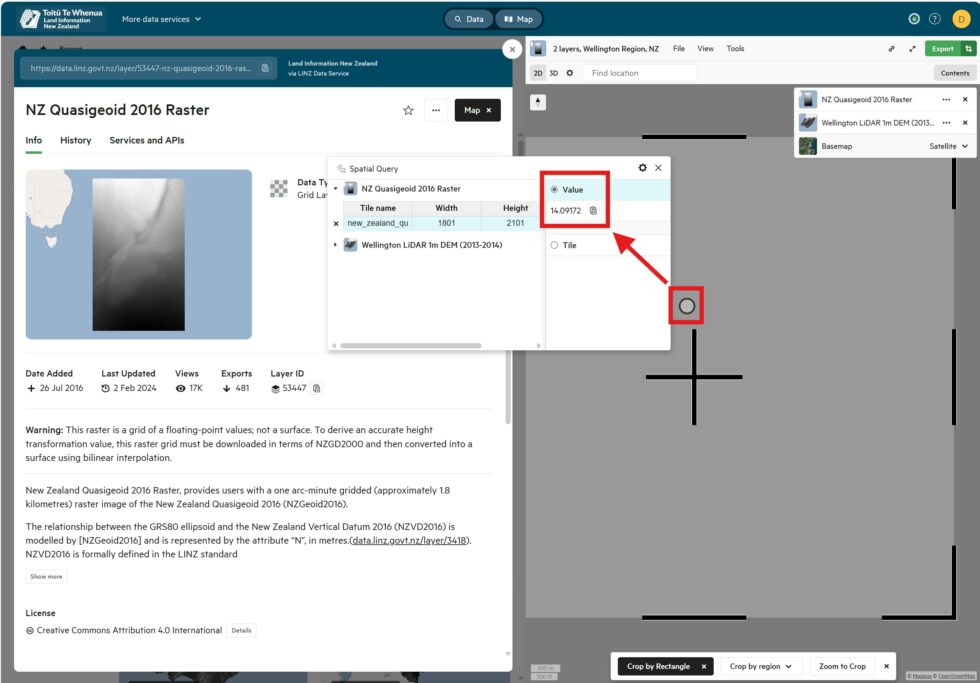Open the View menu in map toolbar
This screenshot has width=980, height=683.
(706, 48)
